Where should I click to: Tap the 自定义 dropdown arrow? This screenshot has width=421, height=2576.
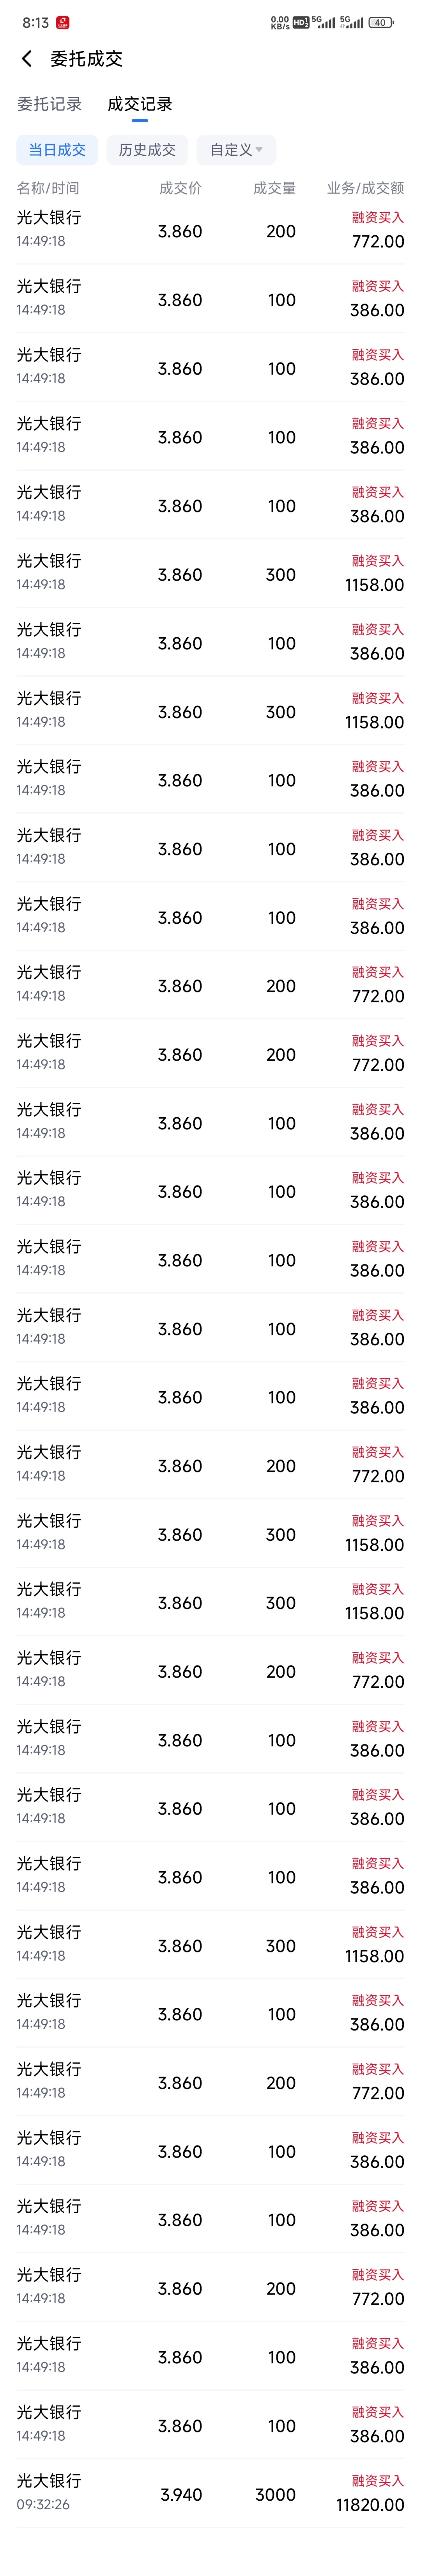(259, 150)
